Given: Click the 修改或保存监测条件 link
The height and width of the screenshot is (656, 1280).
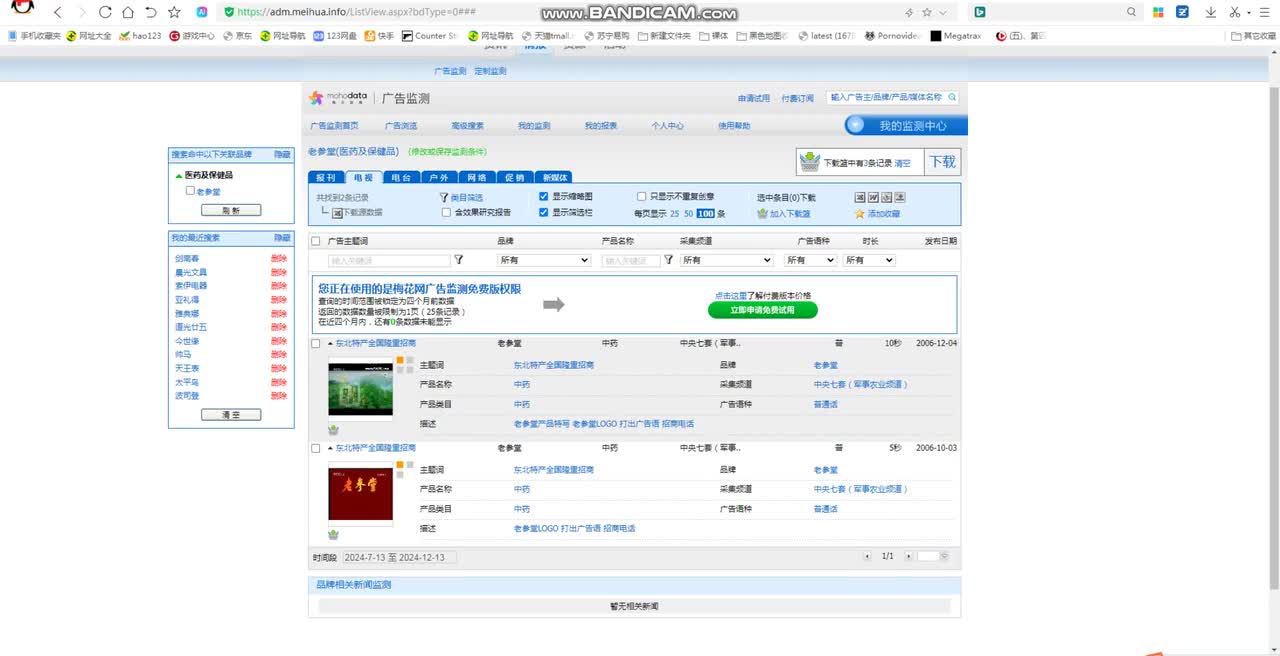Looking at the screenshot, I should (447, 152).
